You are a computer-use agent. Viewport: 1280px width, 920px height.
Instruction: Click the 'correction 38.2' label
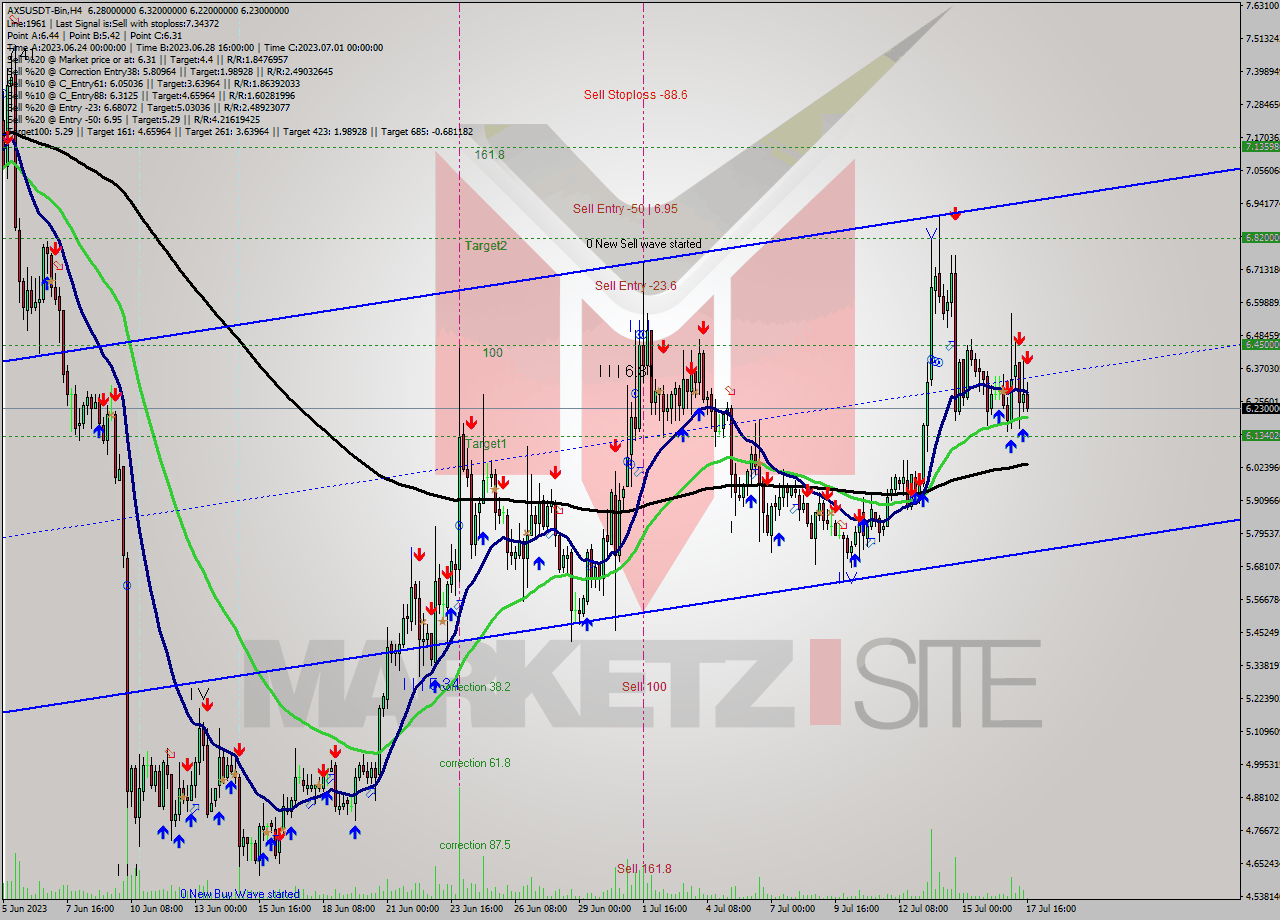475,687
